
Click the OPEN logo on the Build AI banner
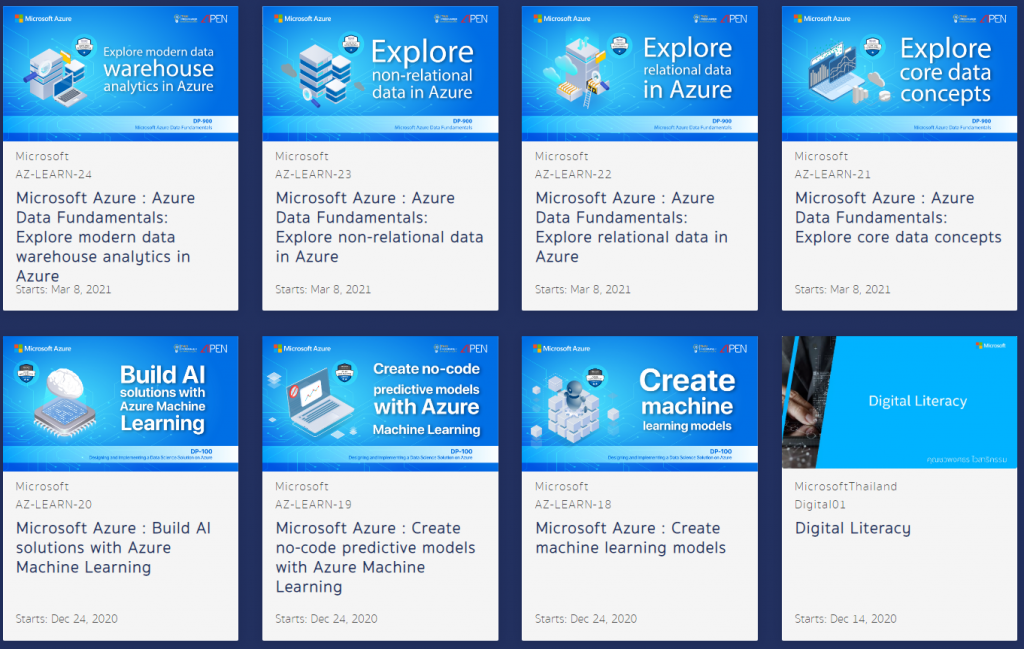tap(214, 349)
